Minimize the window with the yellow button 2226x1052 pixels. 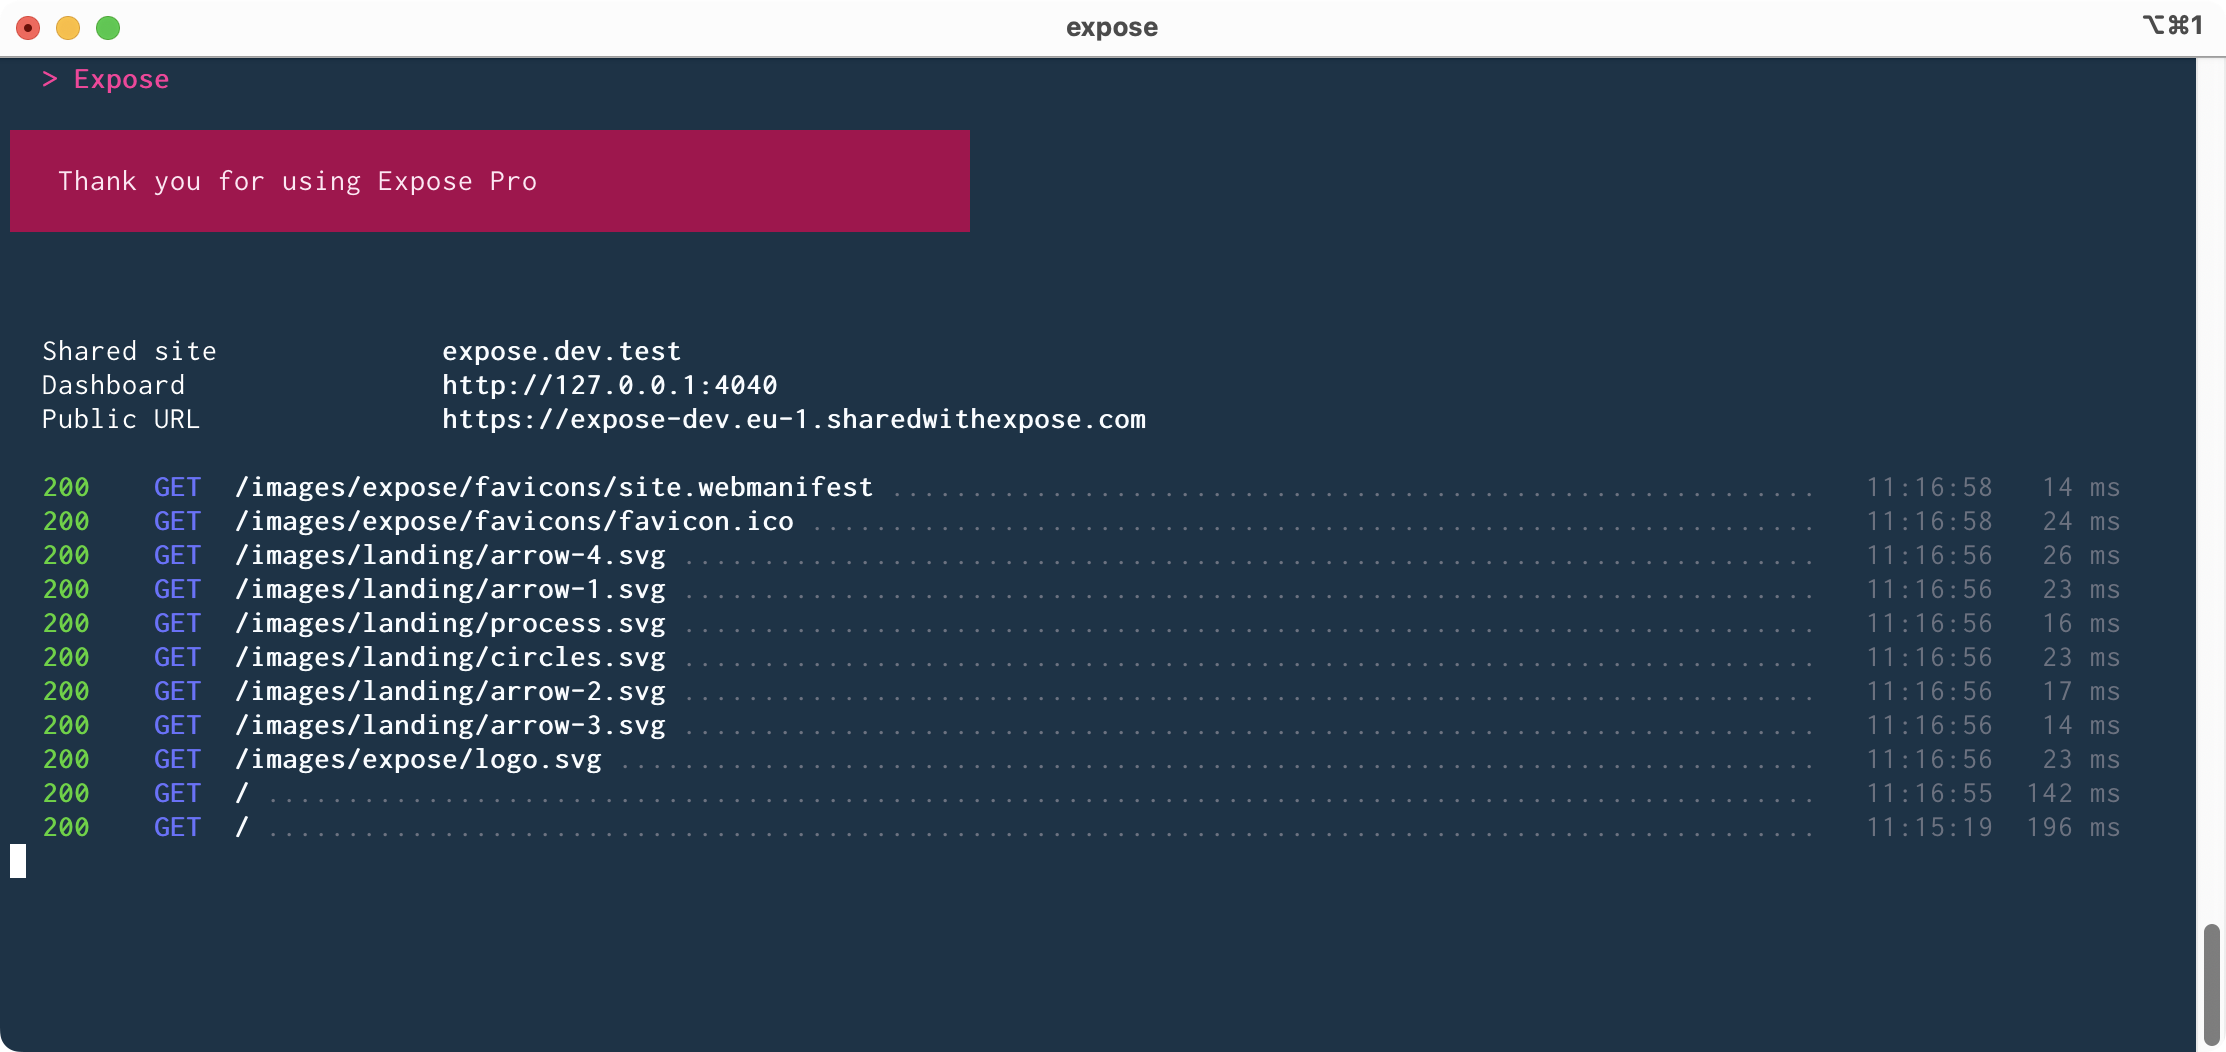tap(68, 28)
